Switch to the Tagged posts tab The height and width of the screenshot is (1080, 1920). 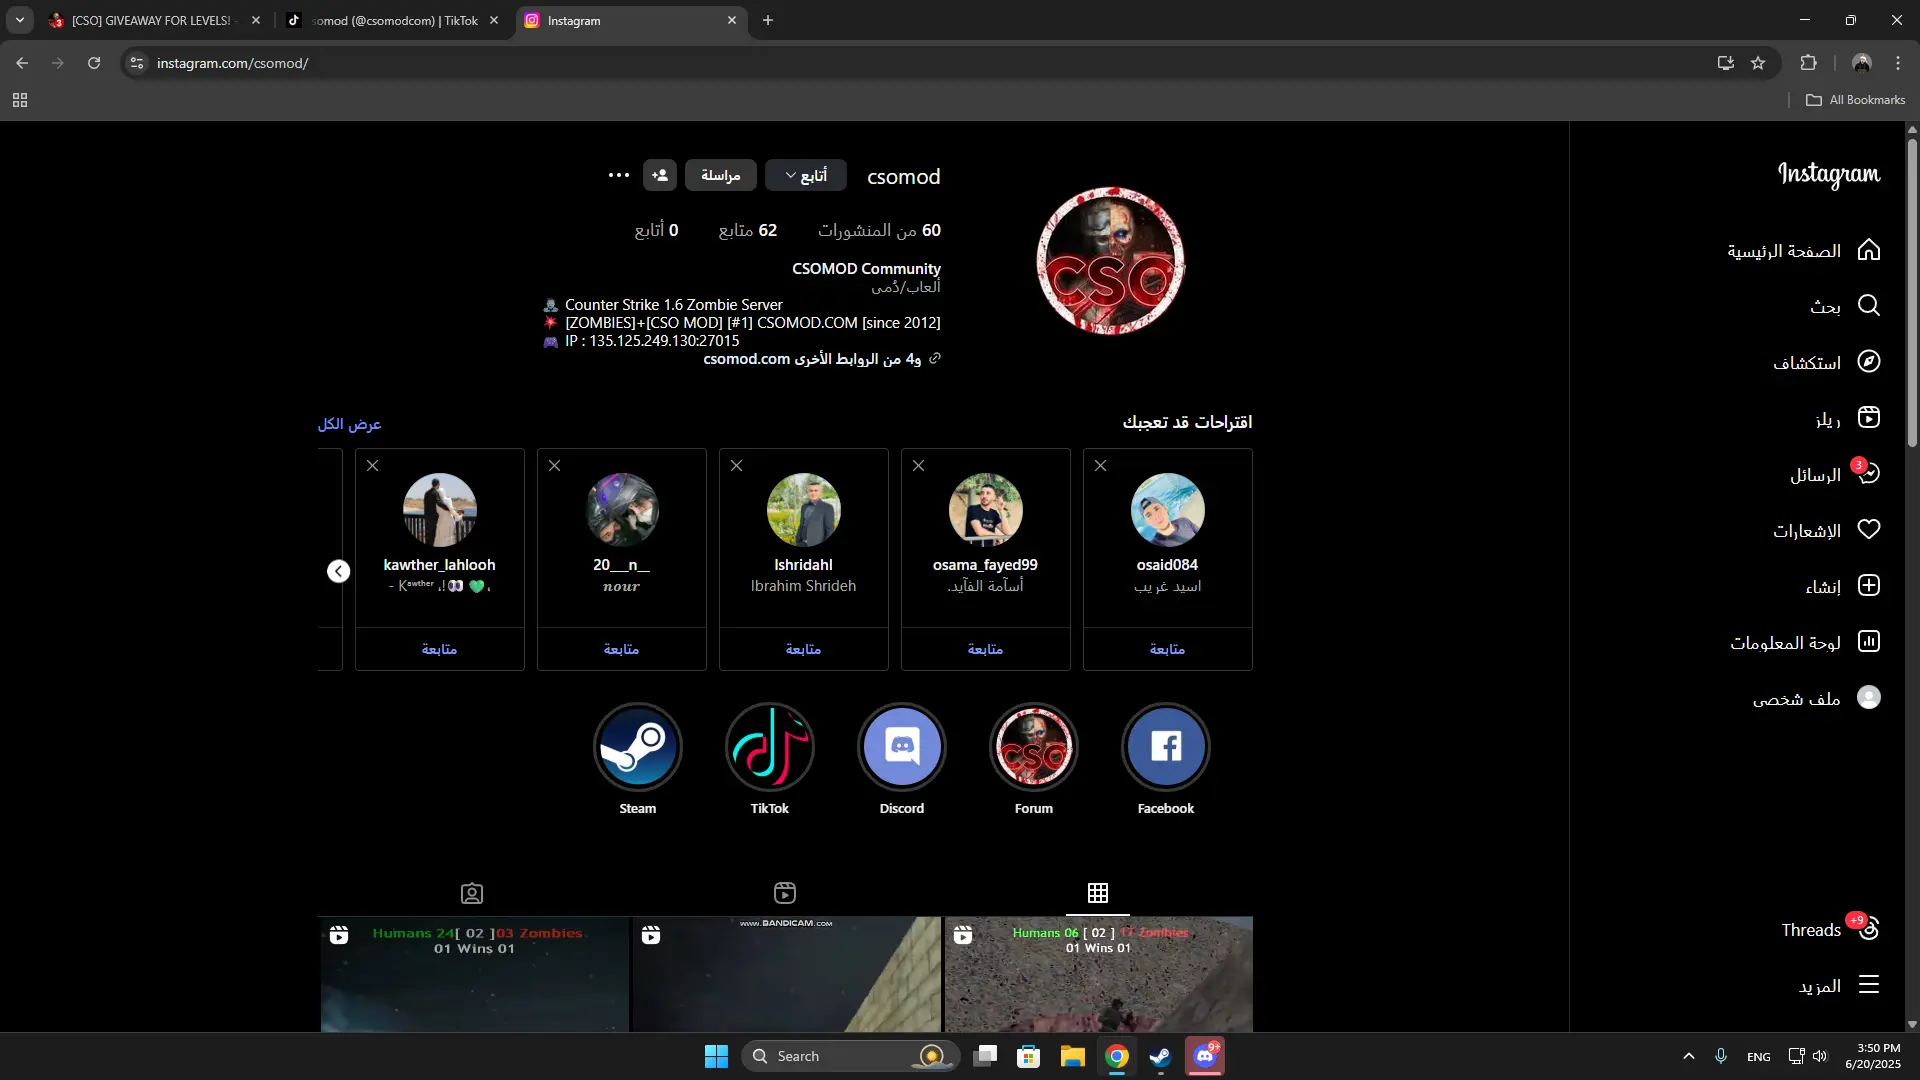tap(472, 893)
